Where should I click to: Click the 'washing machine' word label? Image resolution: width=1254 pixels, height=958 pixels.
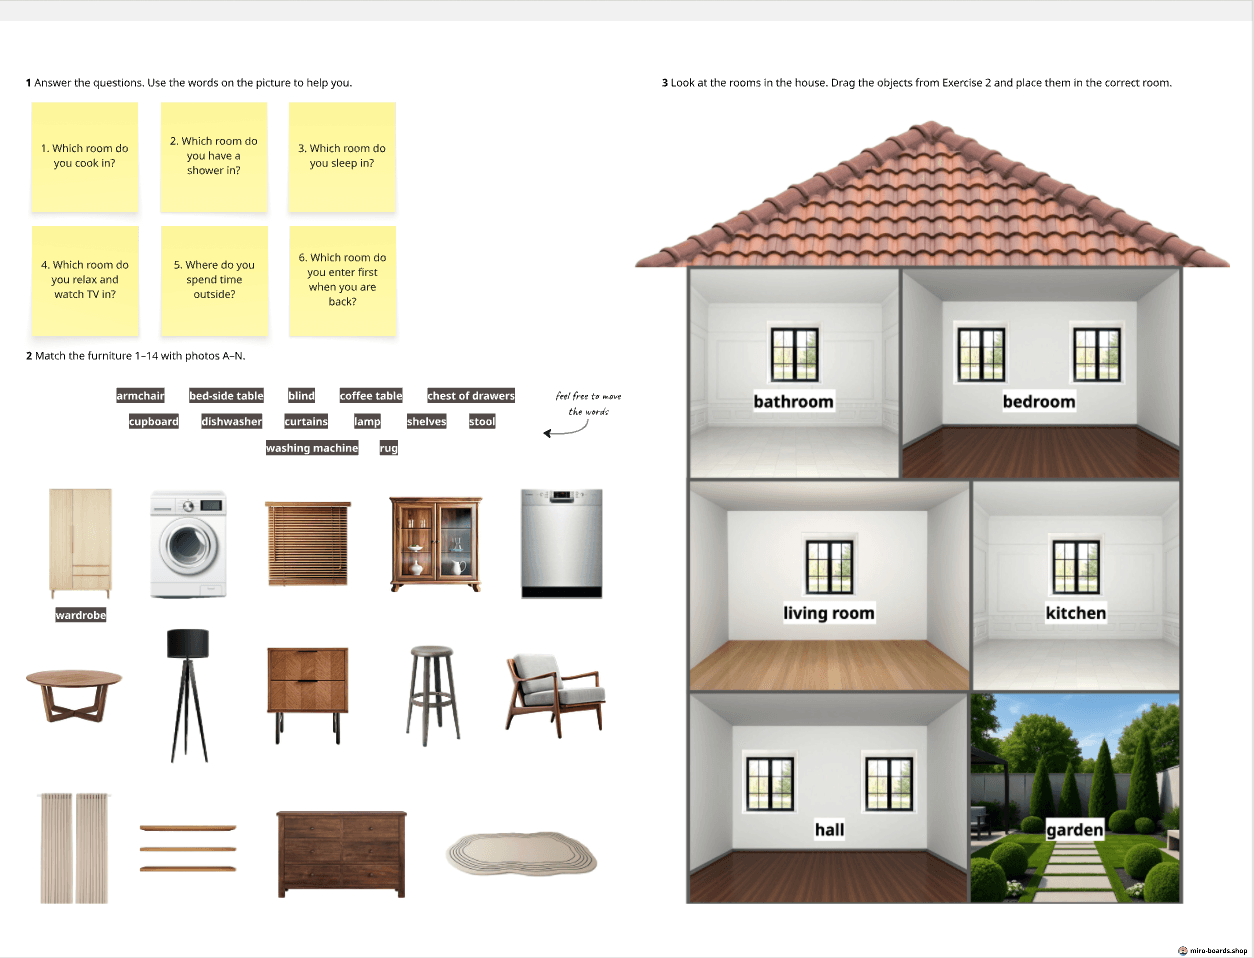click(312, 448)
